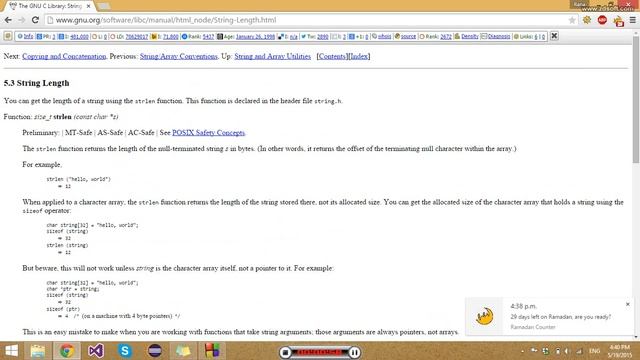Open File Explorer from the taskbar

(38, 351)
